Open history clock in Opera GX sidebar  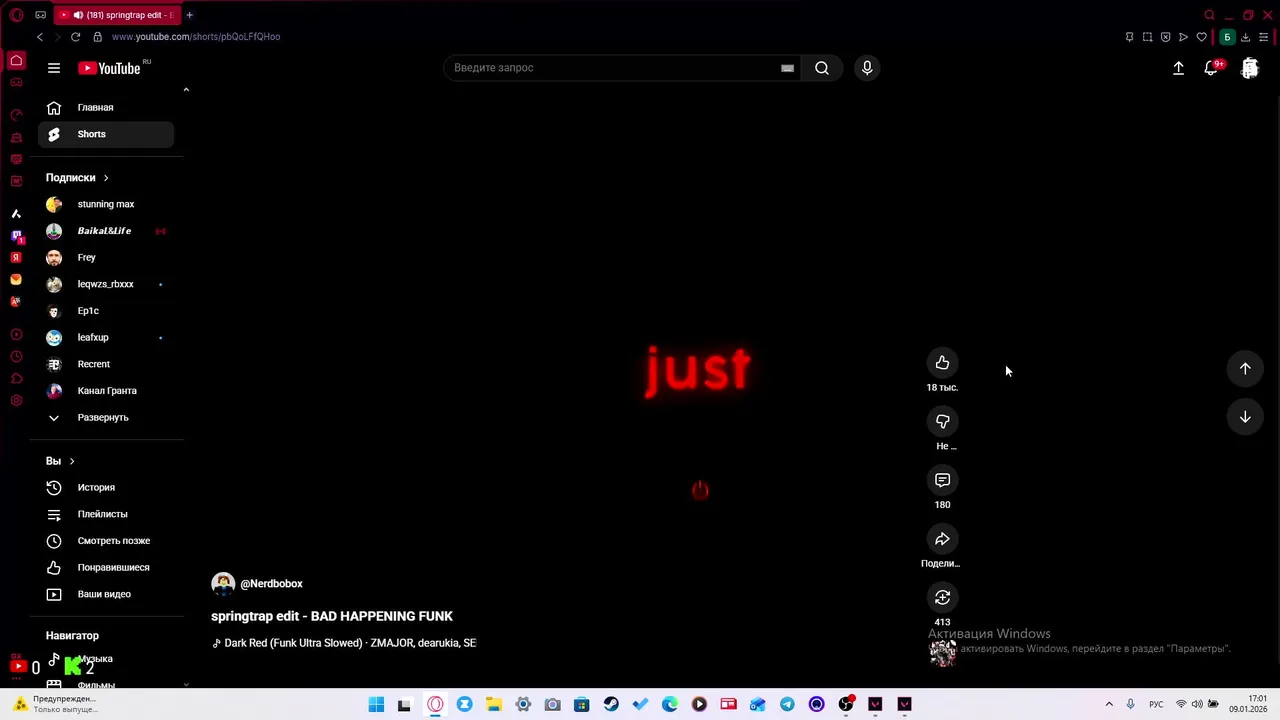click(16, 357)
